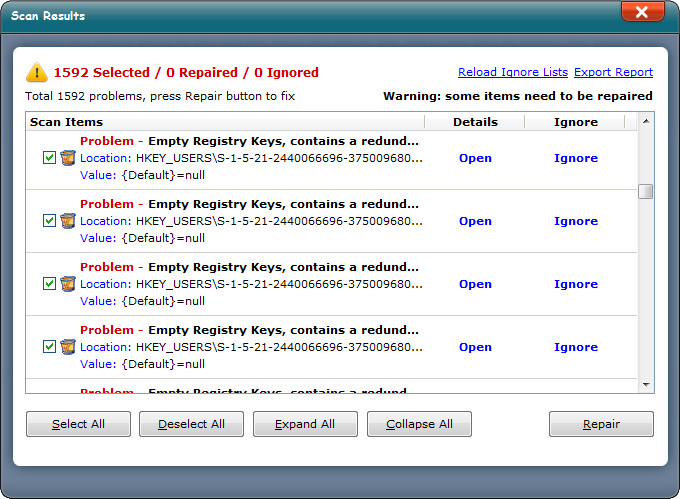Click the Details column header
Viewport: 680px width, 499px height.
[475, 122]
